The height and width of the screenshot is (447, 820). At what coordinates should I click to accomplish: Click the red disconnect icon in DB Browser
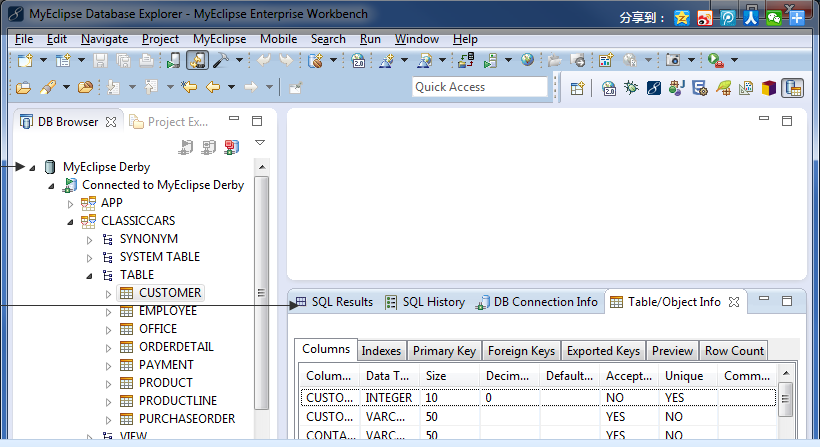point(231,147)
